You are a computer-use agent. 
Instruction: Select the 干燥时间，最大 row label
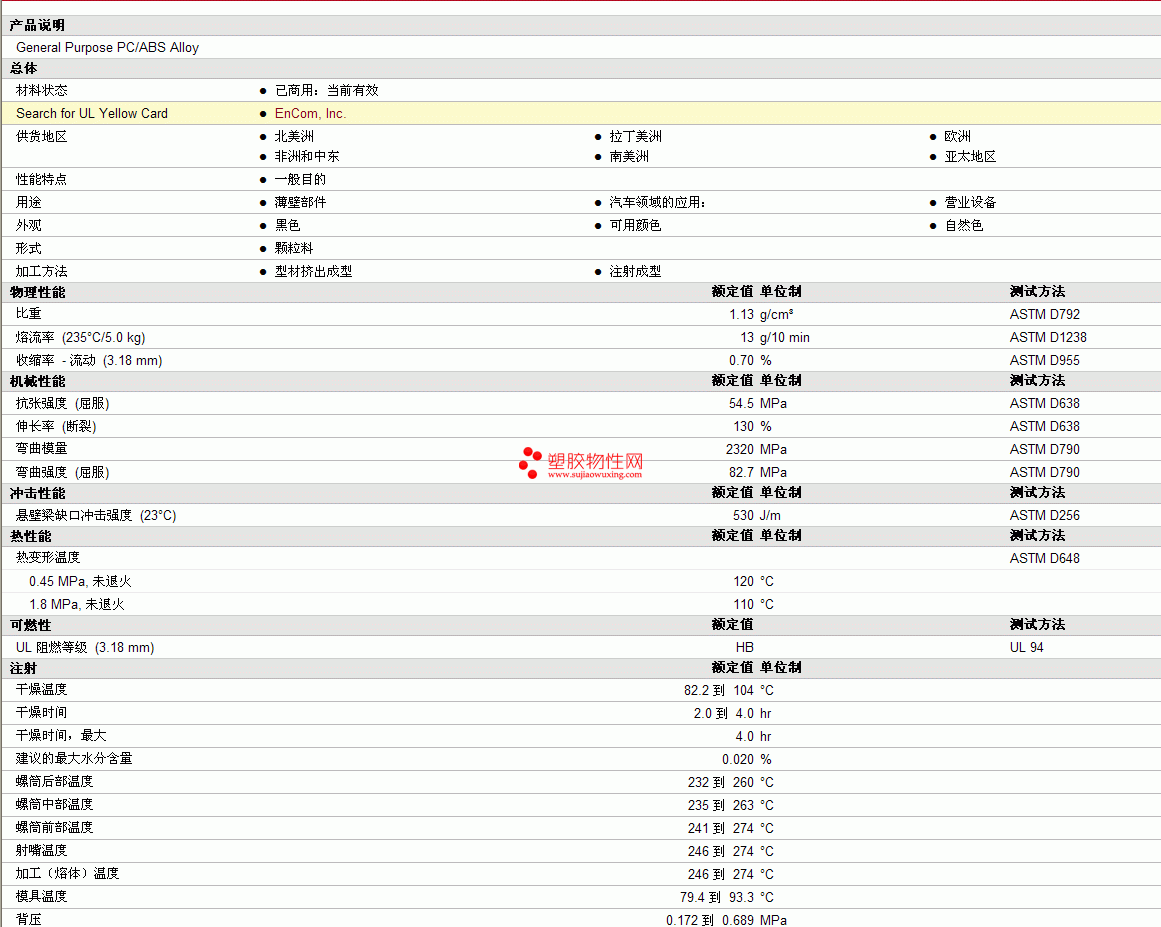(x=61, y=735)
